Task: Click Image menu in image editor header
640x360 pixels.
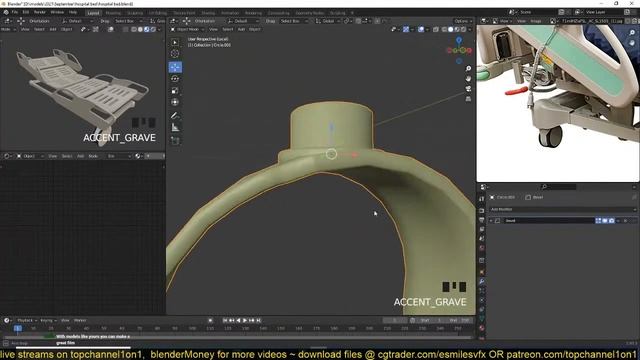Action: click(536, 21)
